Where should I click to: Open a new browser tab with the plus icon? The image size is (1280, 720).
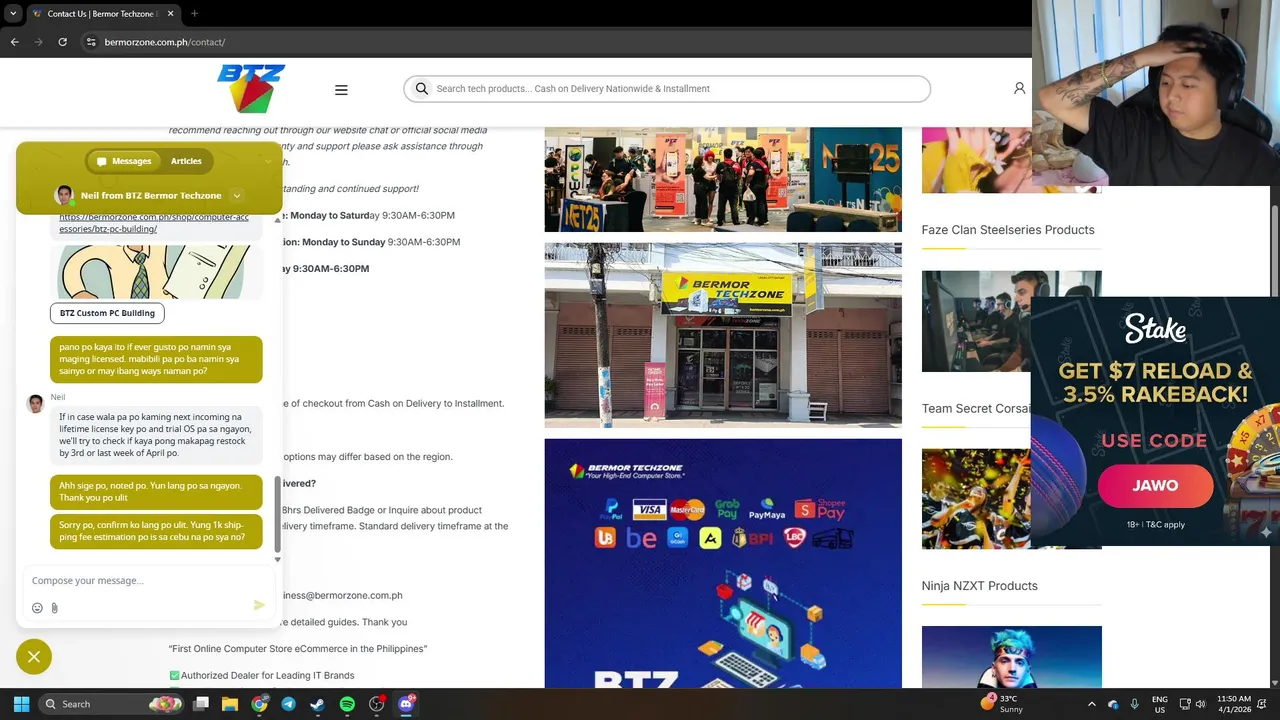tap(194, 13)
